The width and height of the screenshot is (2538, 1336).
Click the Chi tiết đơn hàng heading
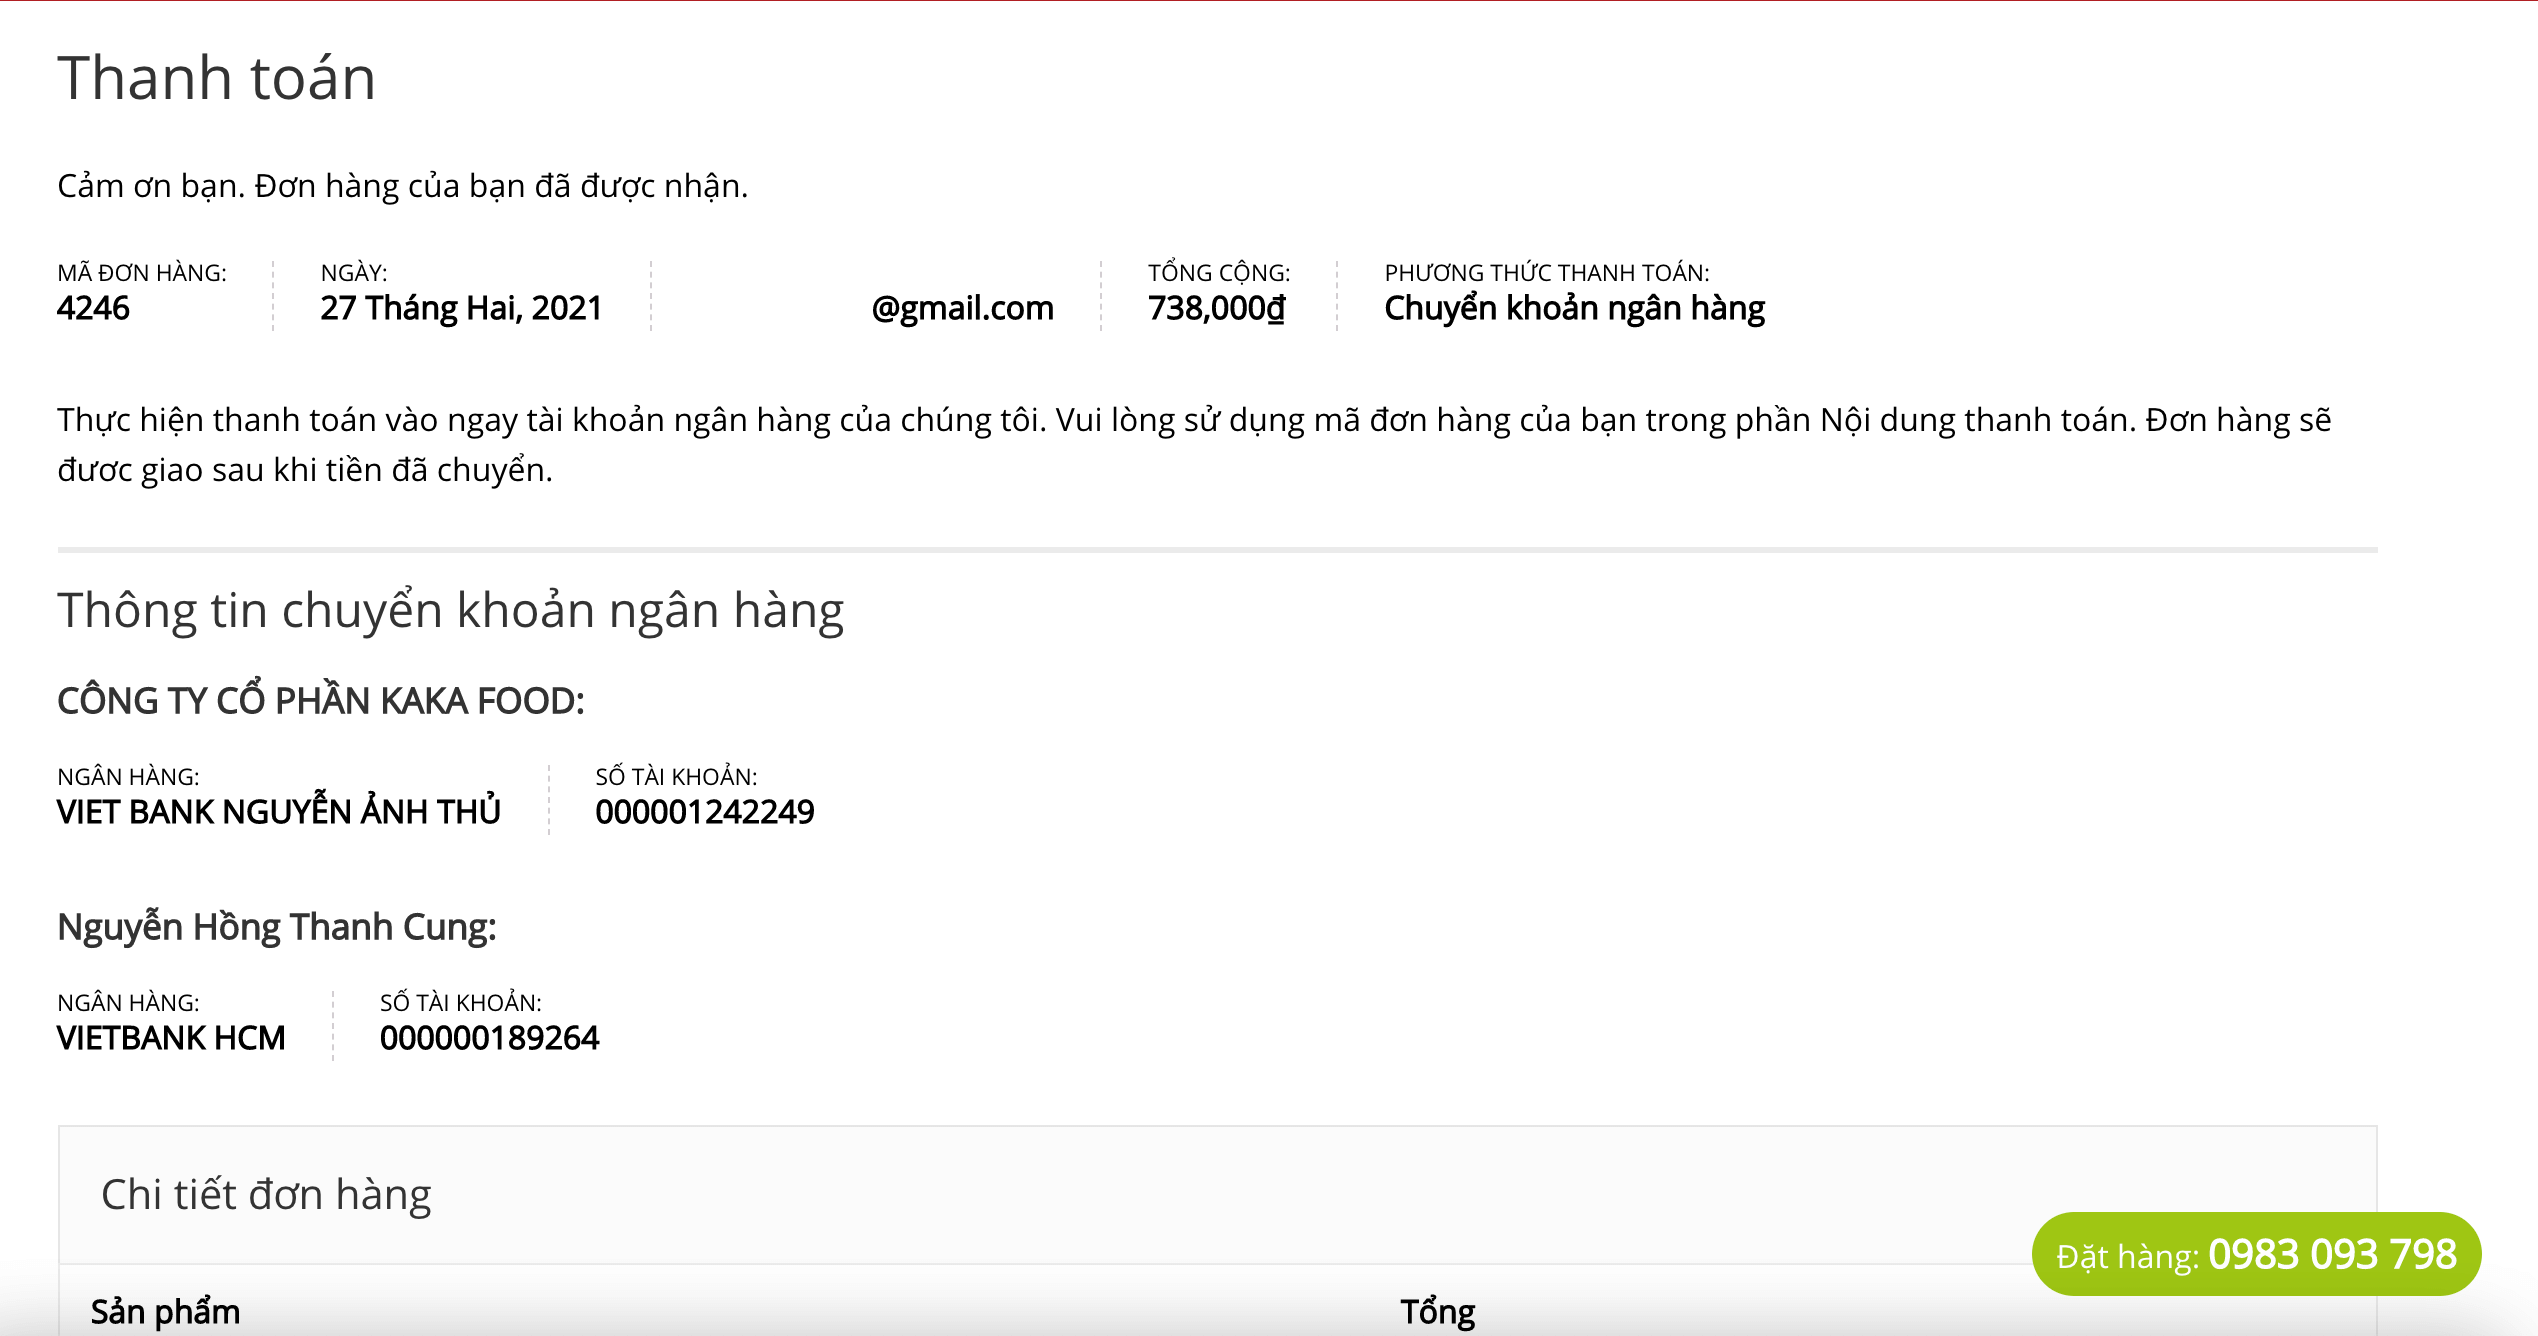click(266, 1194)
